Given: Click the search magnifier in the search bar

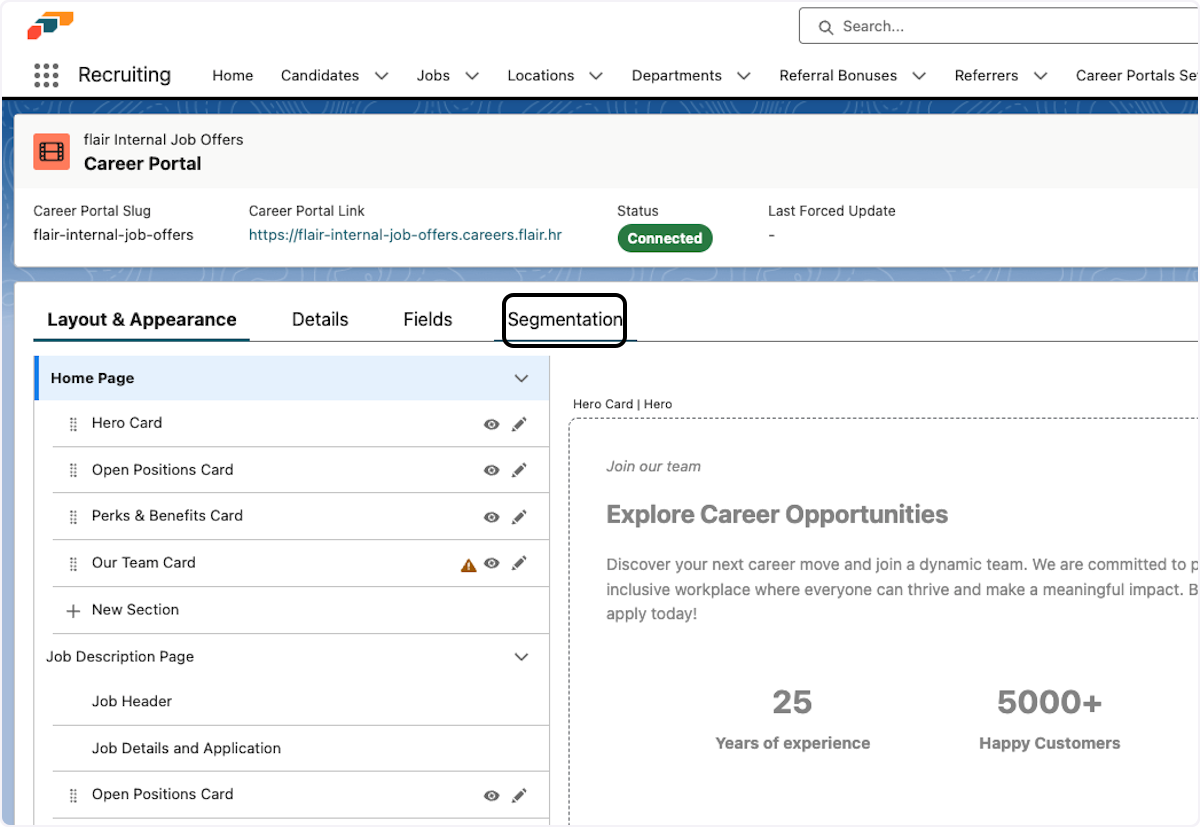Looking at the screenshot, I should 826,26.
